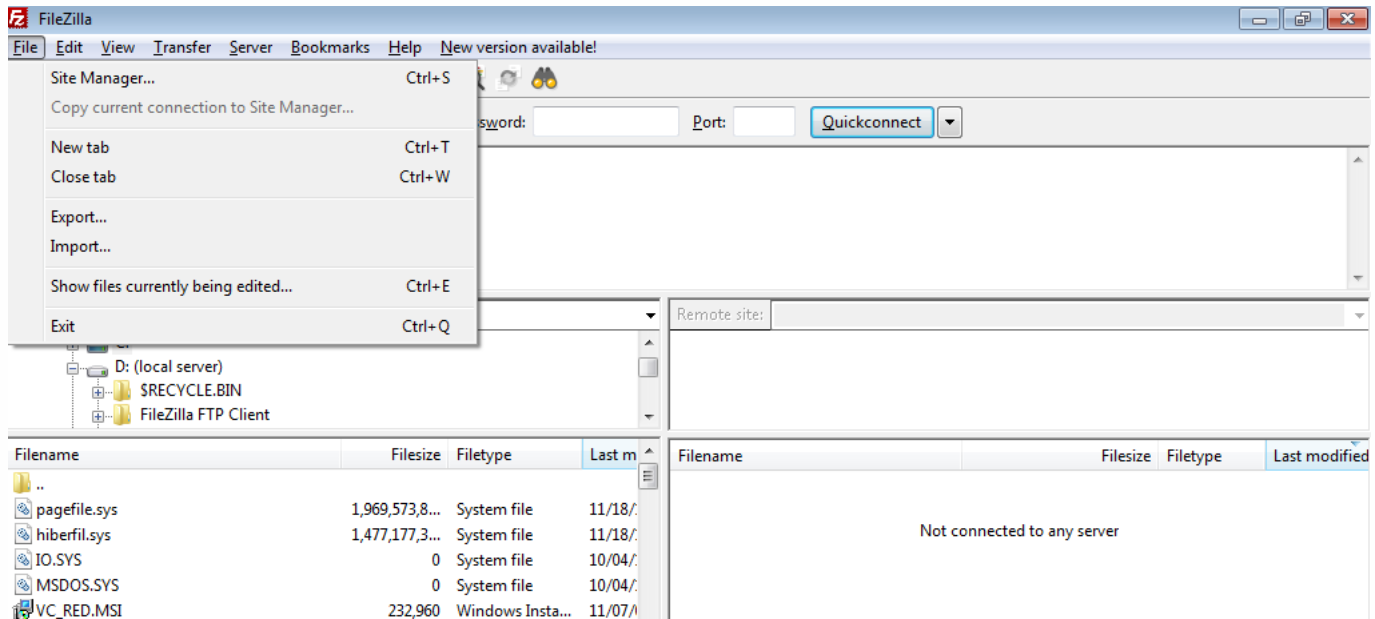
Task: Open the Help menu
Action: 404,47
